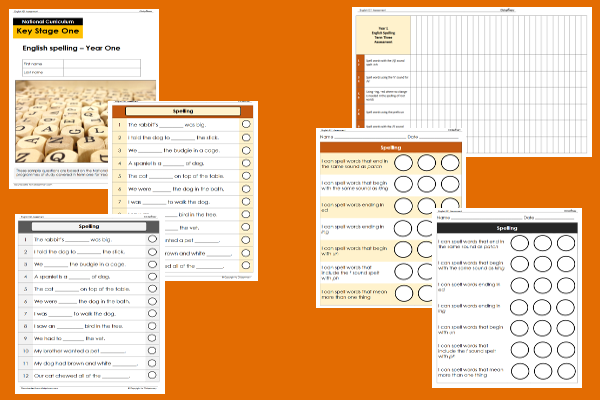The image size is (600, 400).
Task: Tick circle for question 5 on orange worksheet
Action: [x=246, y=176]
